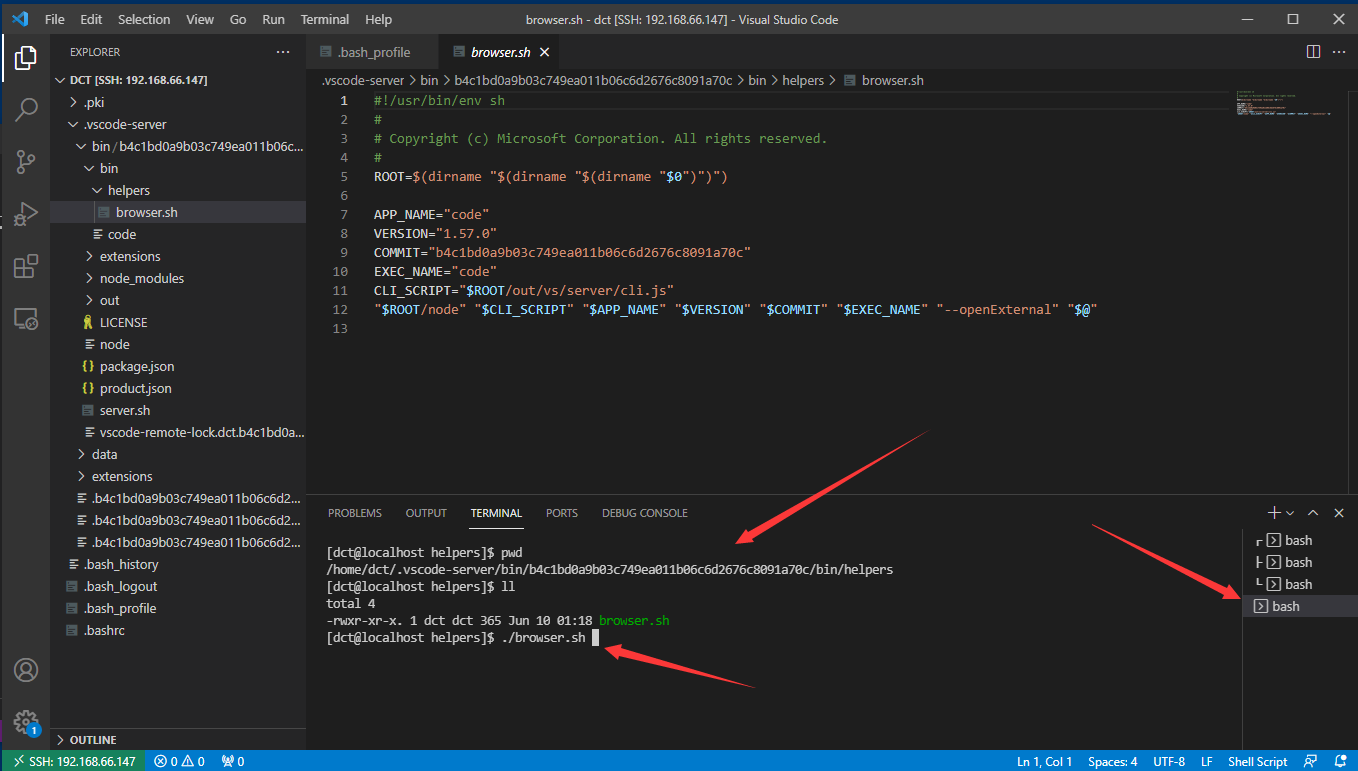
Task: Open the Run menu
Action: [273, 19]
